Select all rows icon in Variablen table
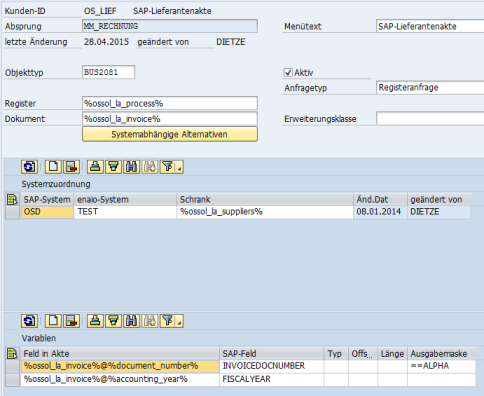Screen dimensions: 484x396 tap(12, 353)
